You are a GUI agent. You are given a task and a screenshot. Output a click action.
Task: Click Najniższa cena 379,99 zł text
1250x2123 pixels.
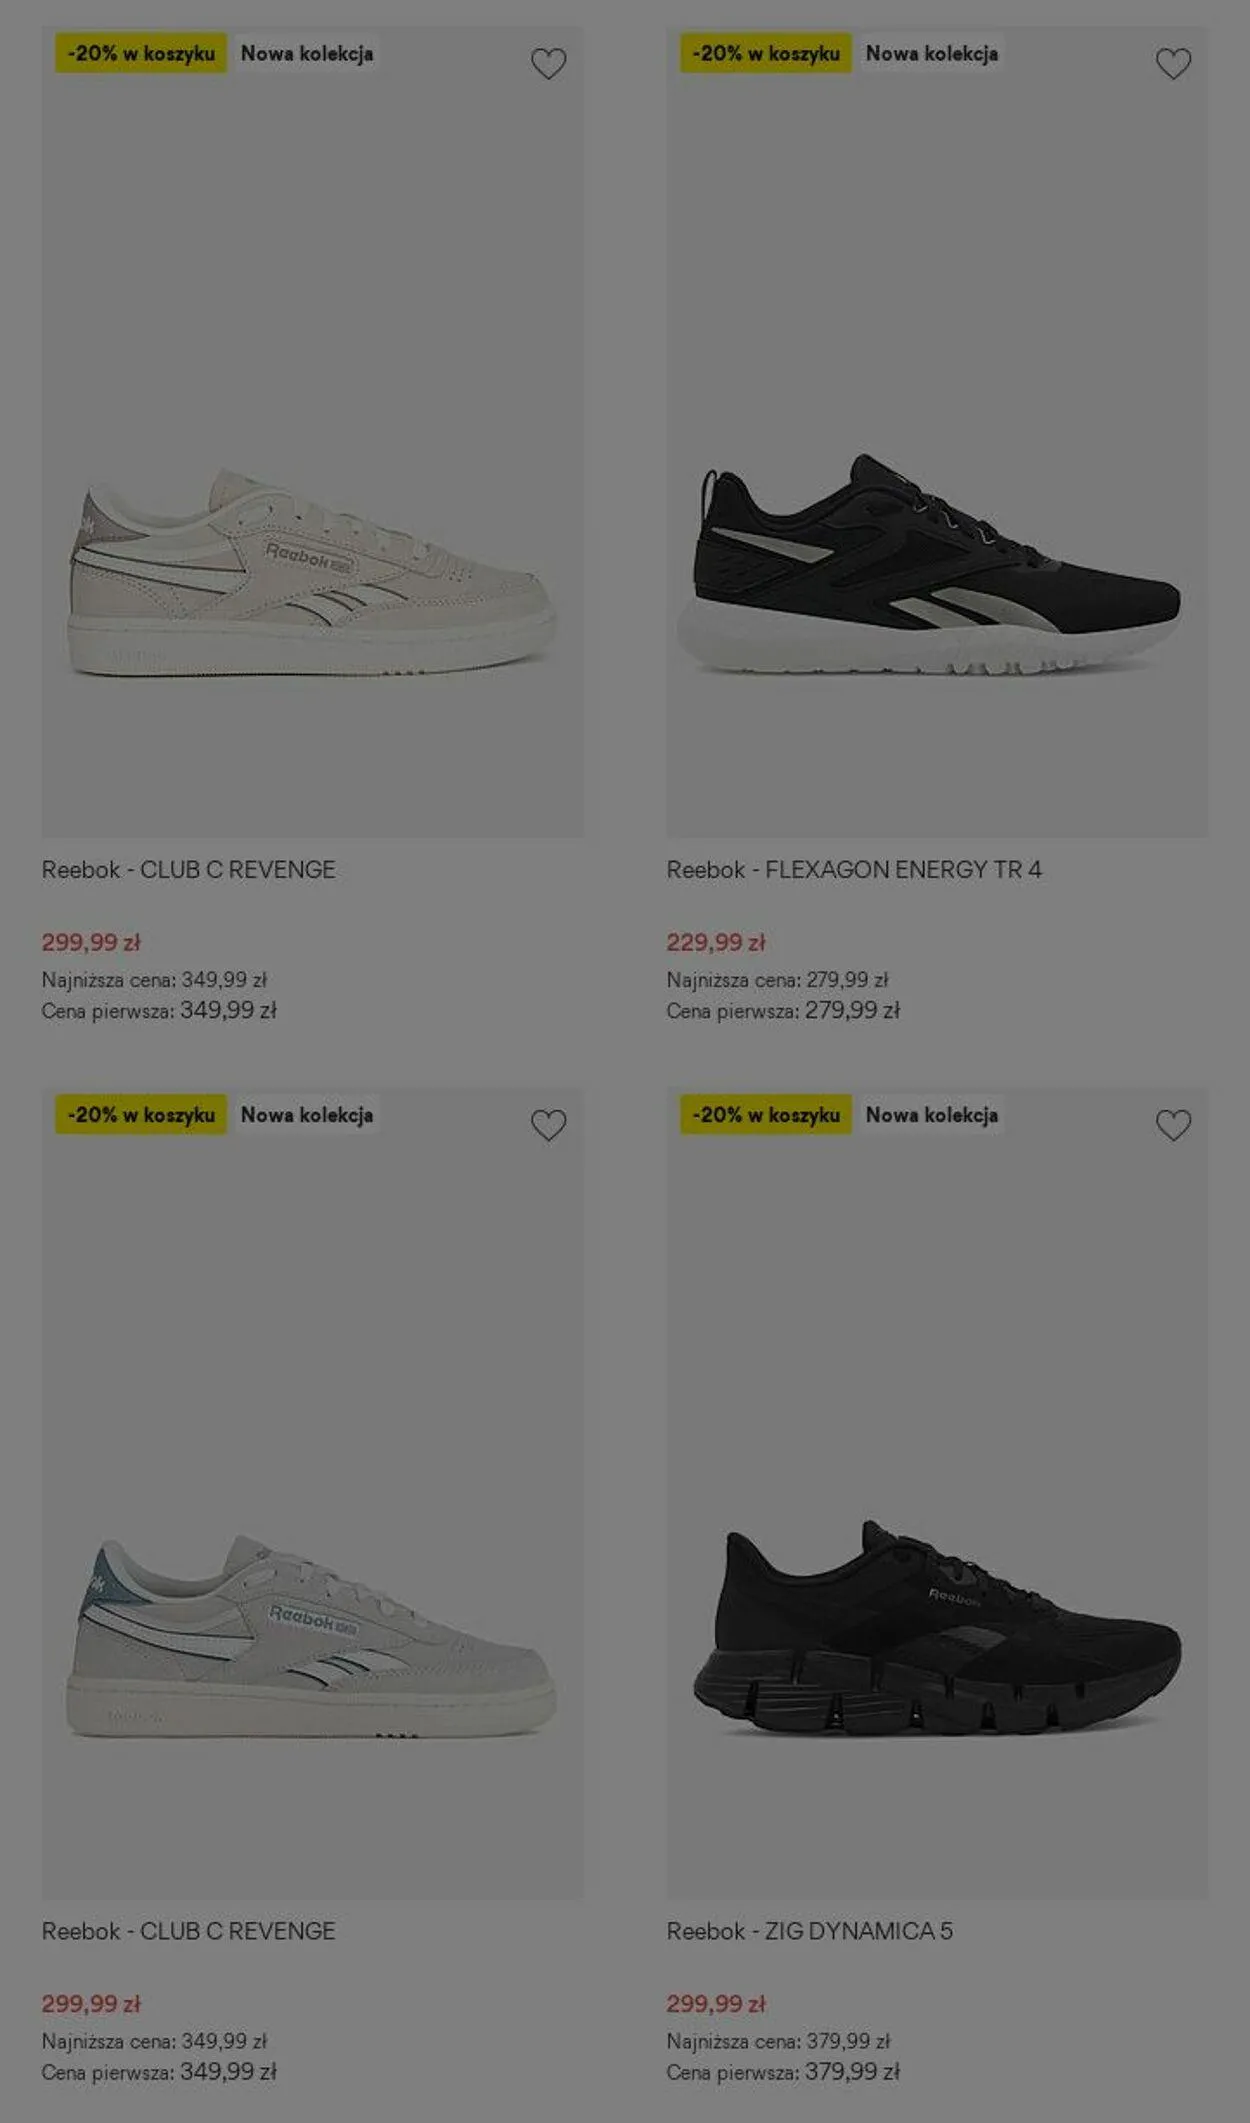(x=778, y=2041)
